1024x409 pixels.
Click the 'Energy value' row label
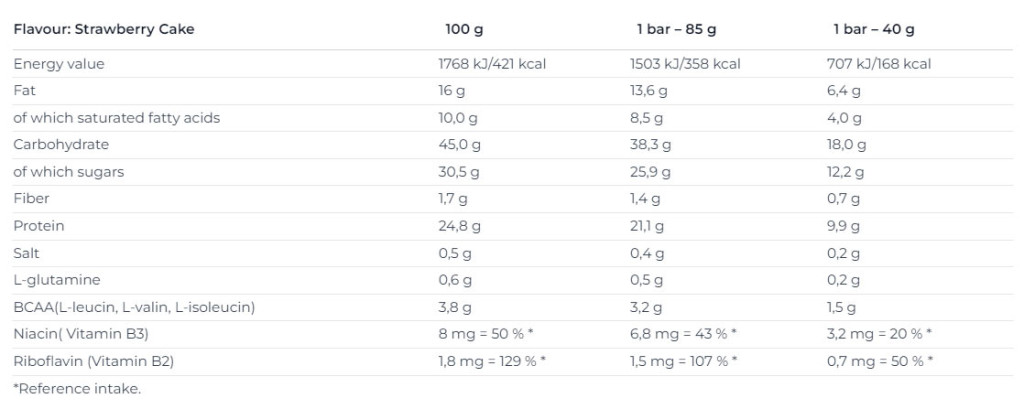click(59, 64)
